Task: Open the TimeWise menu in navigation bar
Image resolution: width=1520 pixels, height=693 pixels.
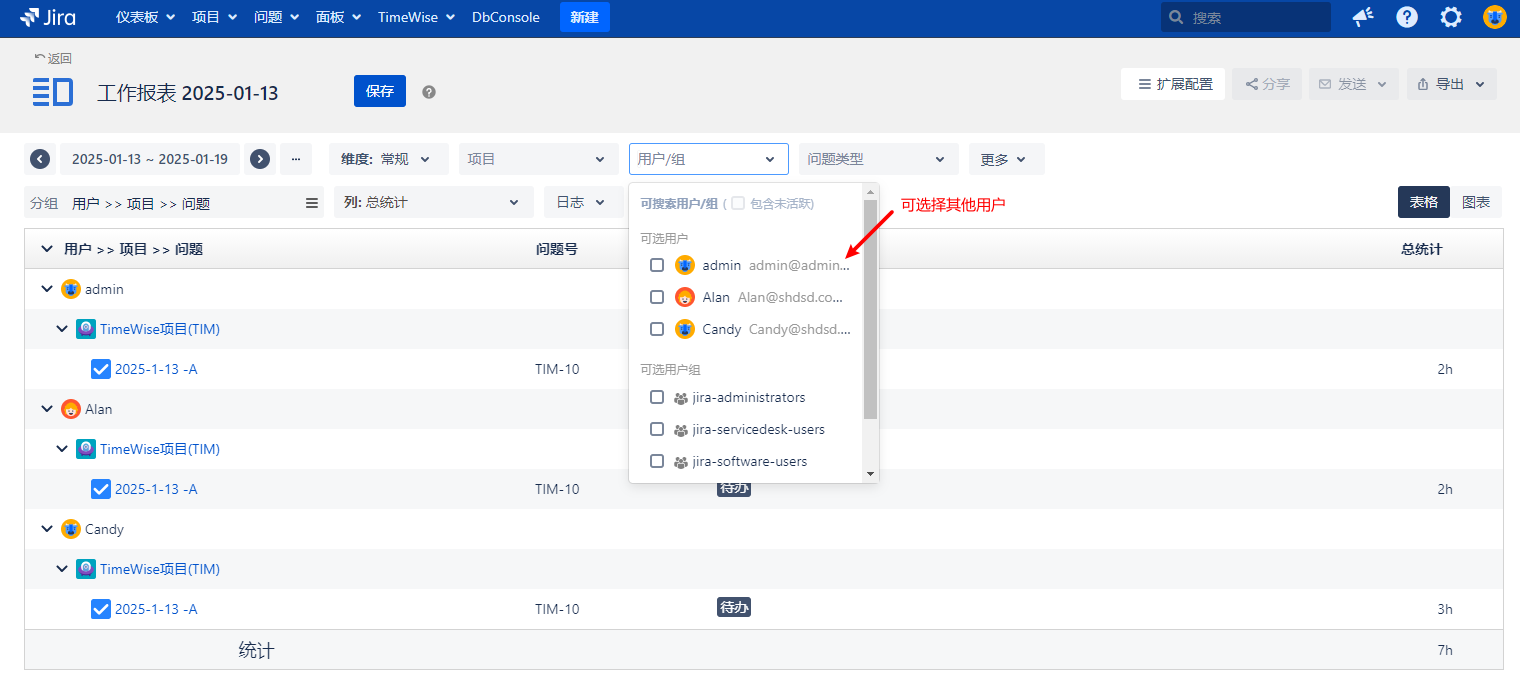Action: click(x=415, y=17)
